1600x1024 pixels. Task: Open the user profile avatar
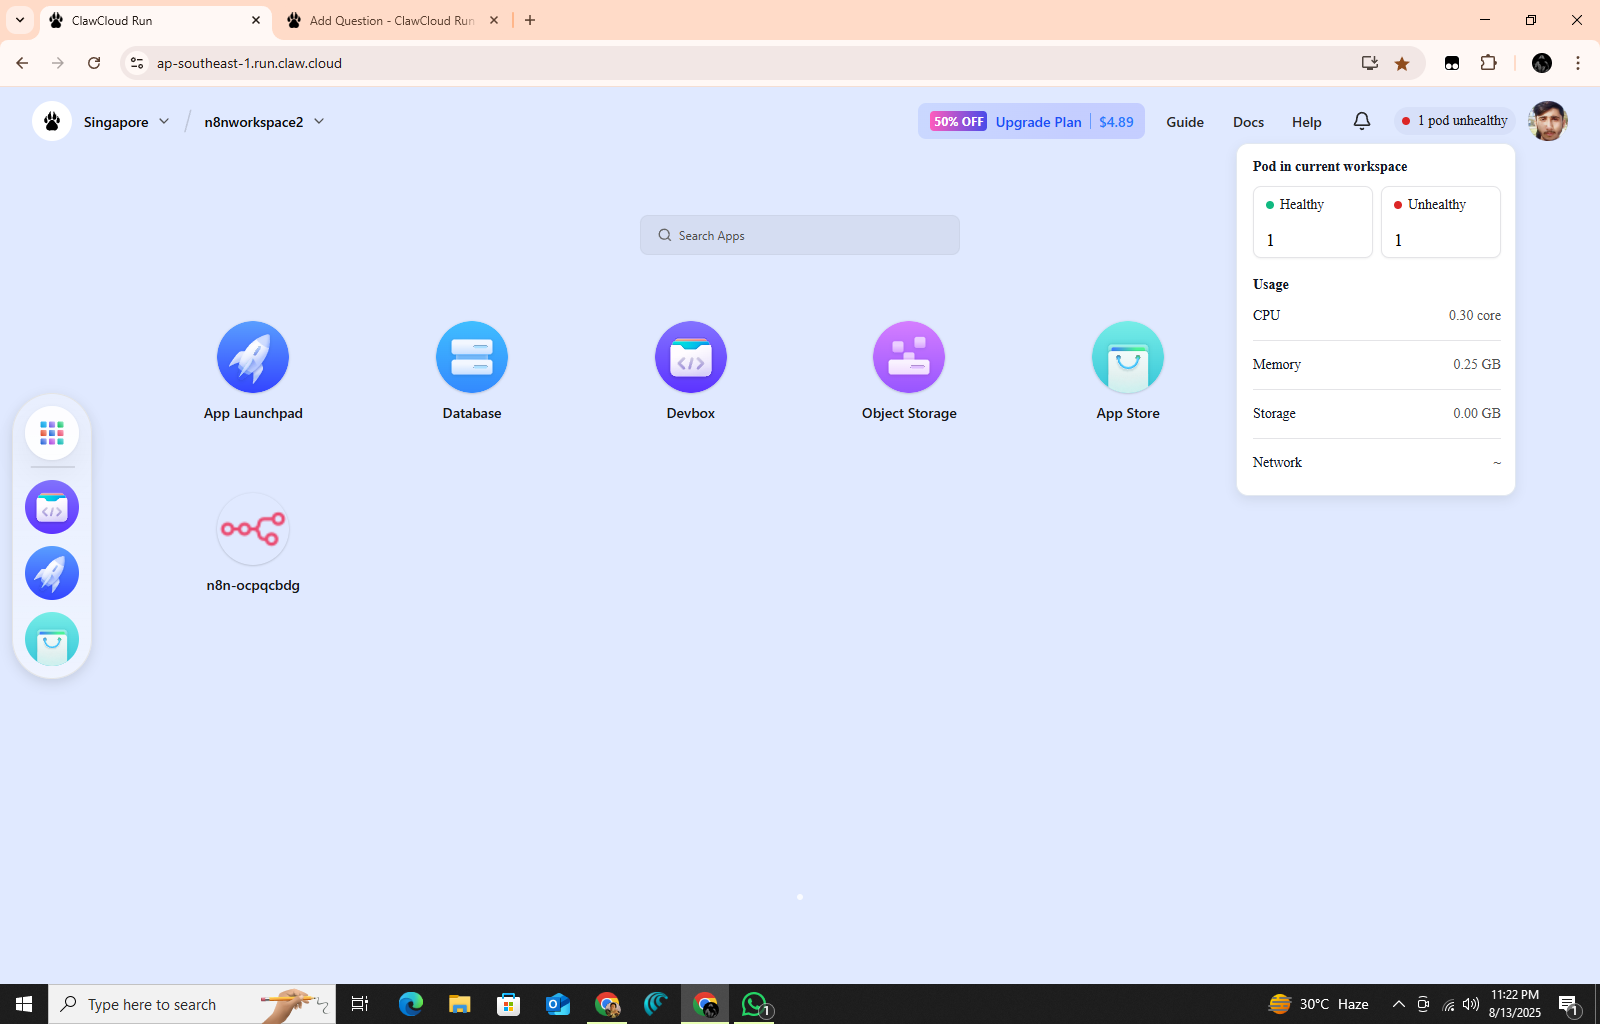tap(1548, 121)
